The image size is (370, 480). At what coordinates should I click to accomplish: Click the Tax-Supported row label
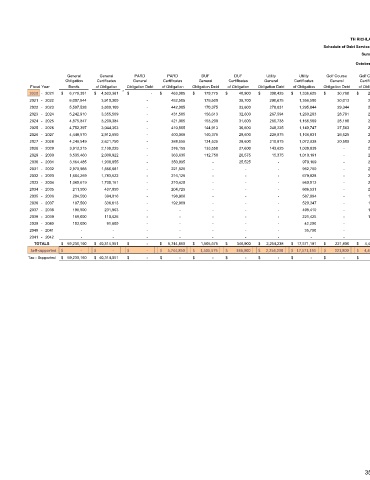tap(42, 257)
